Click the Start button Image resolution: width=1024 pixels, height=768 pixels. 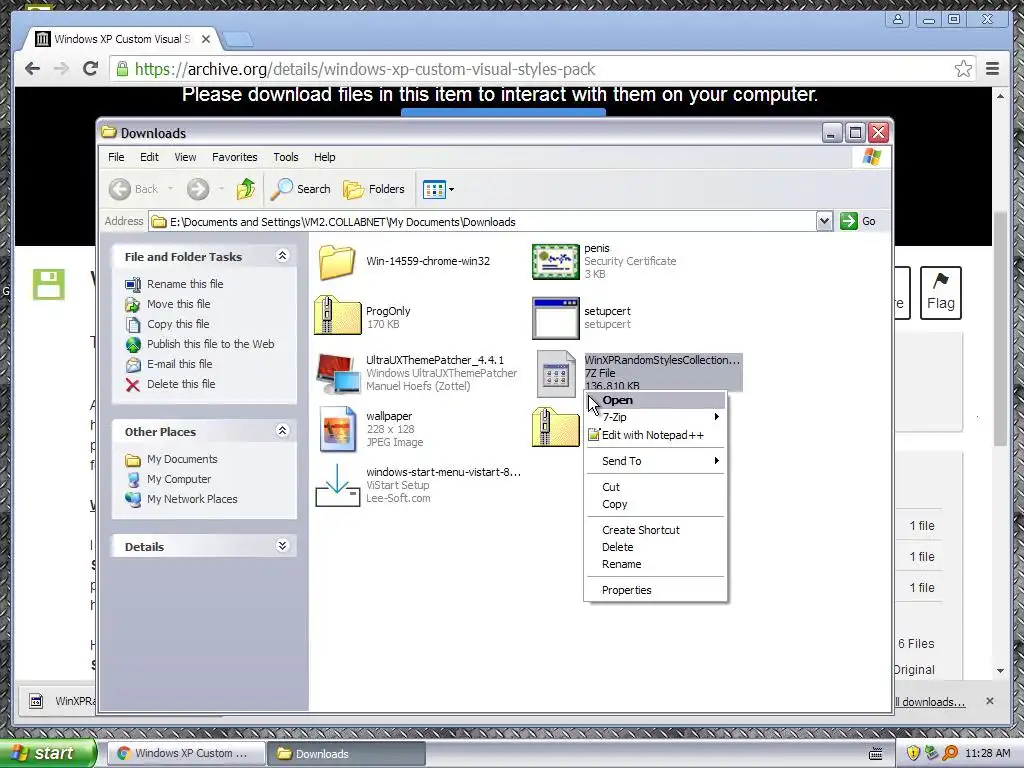pyautogui.click(x=48, y=754)
